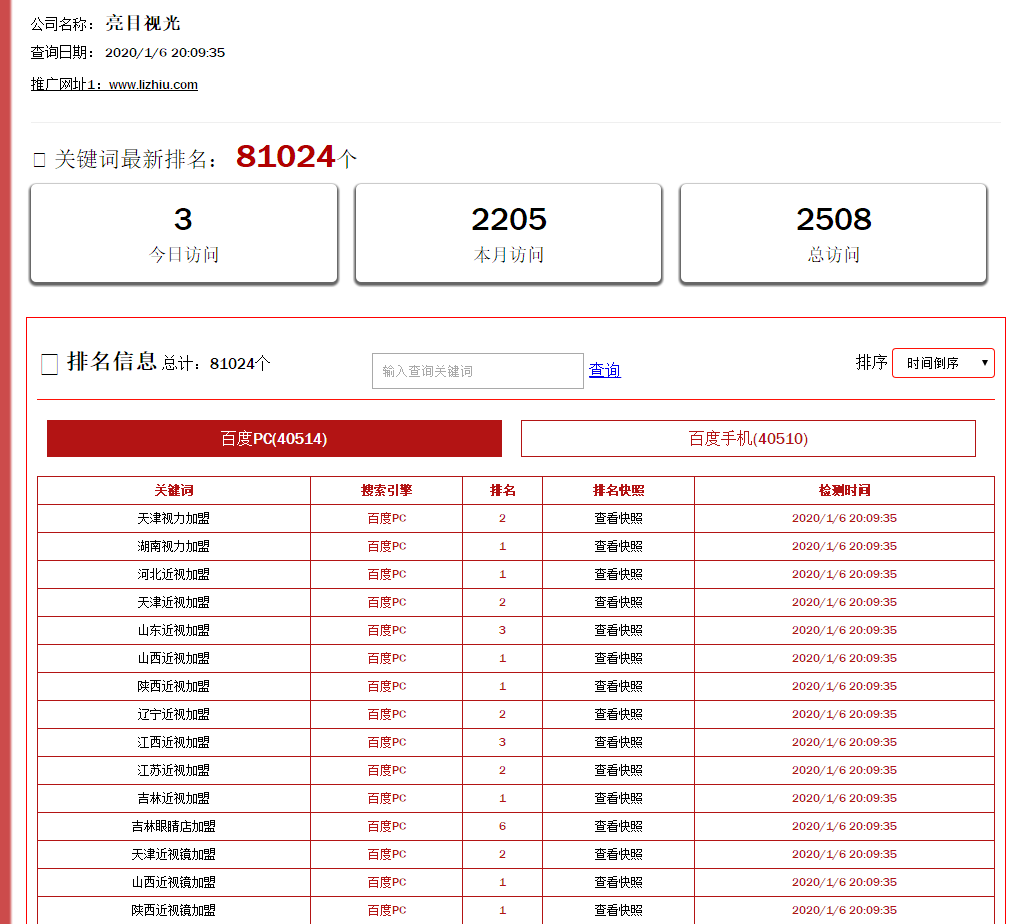1010x924 pixels.
Task: Open the 时间倒序 sort dropdown
Action: pyautogui.click(x=943, y=362)
